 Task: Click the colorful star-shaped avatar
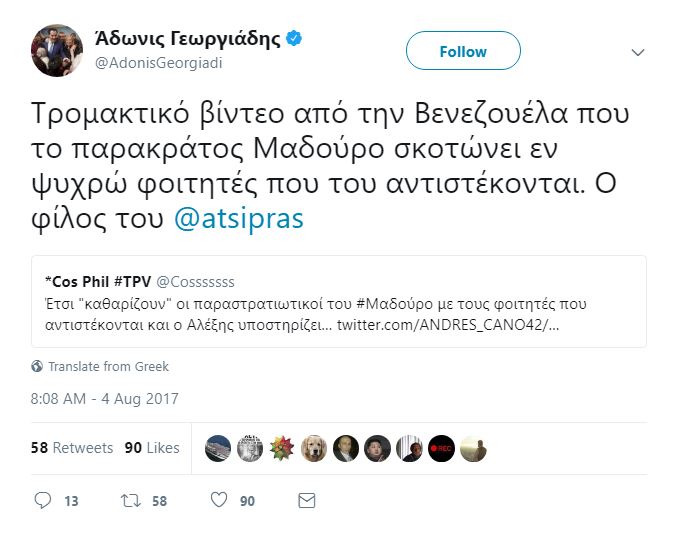pos(282,449)
